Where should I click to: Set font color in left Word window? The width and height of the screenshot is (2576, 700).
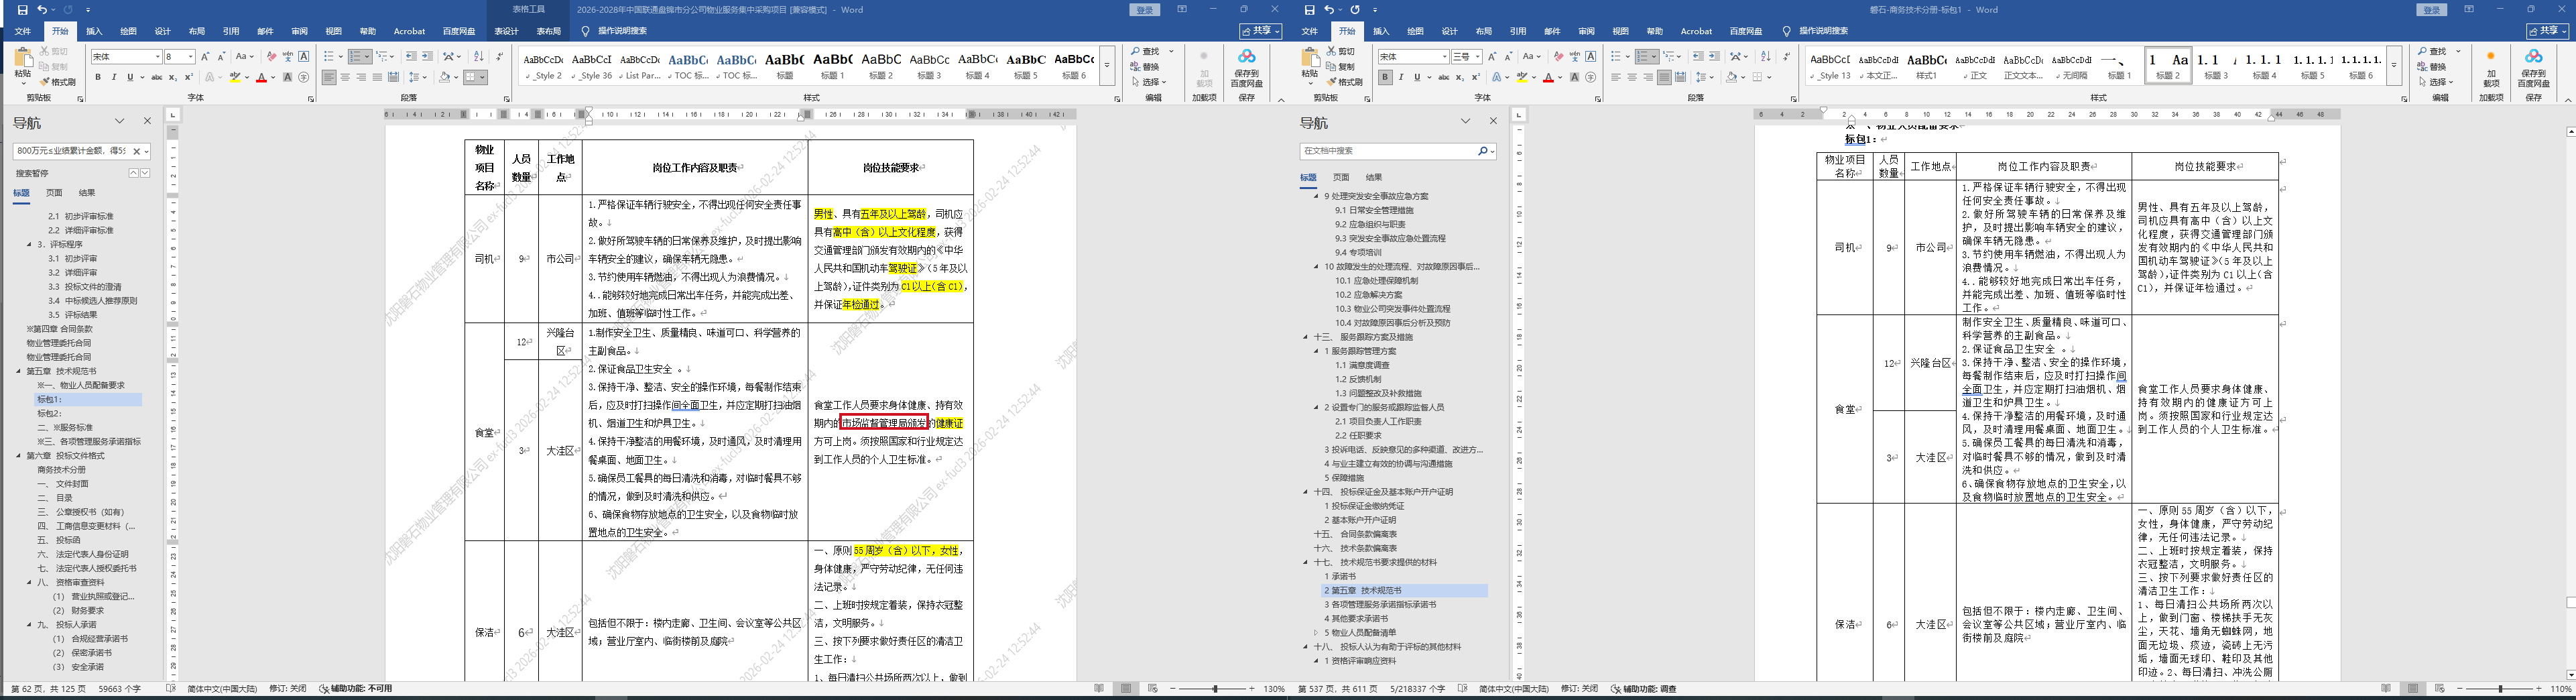coord(261,77)
